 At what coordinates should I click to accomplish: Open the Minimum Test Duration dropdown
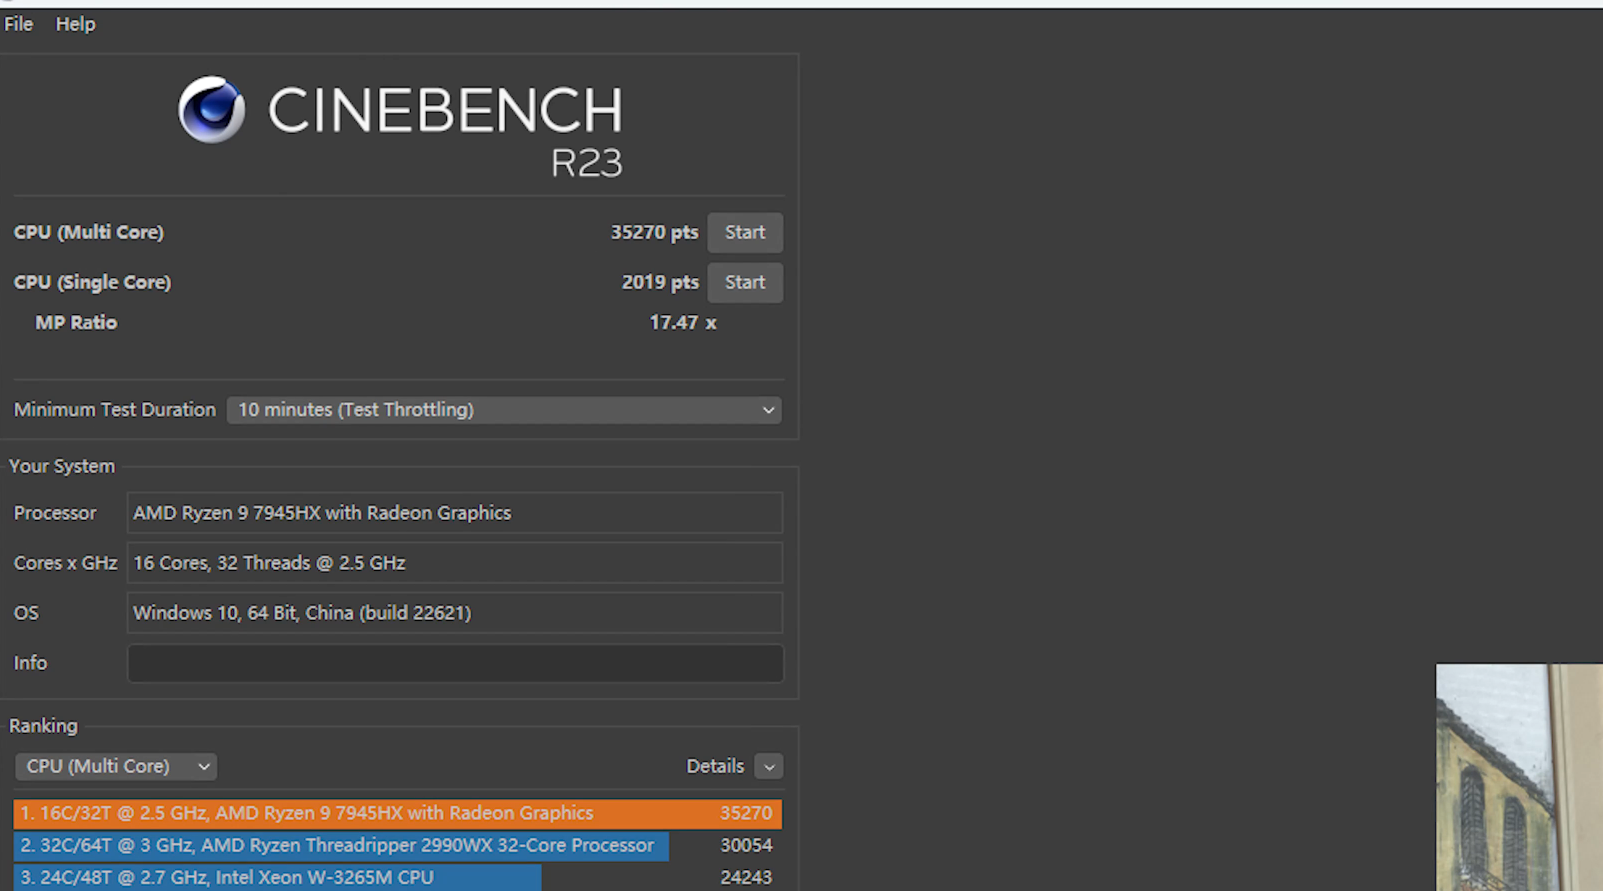[x=504, y=410]
